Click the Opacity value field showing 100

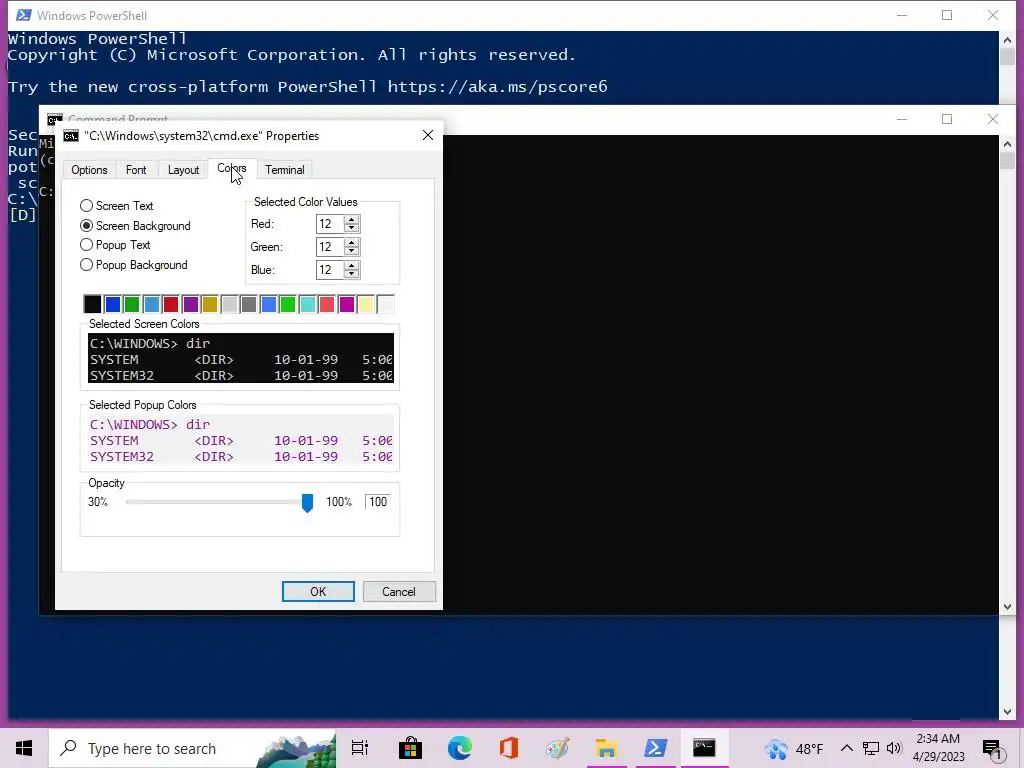(377, 502)
